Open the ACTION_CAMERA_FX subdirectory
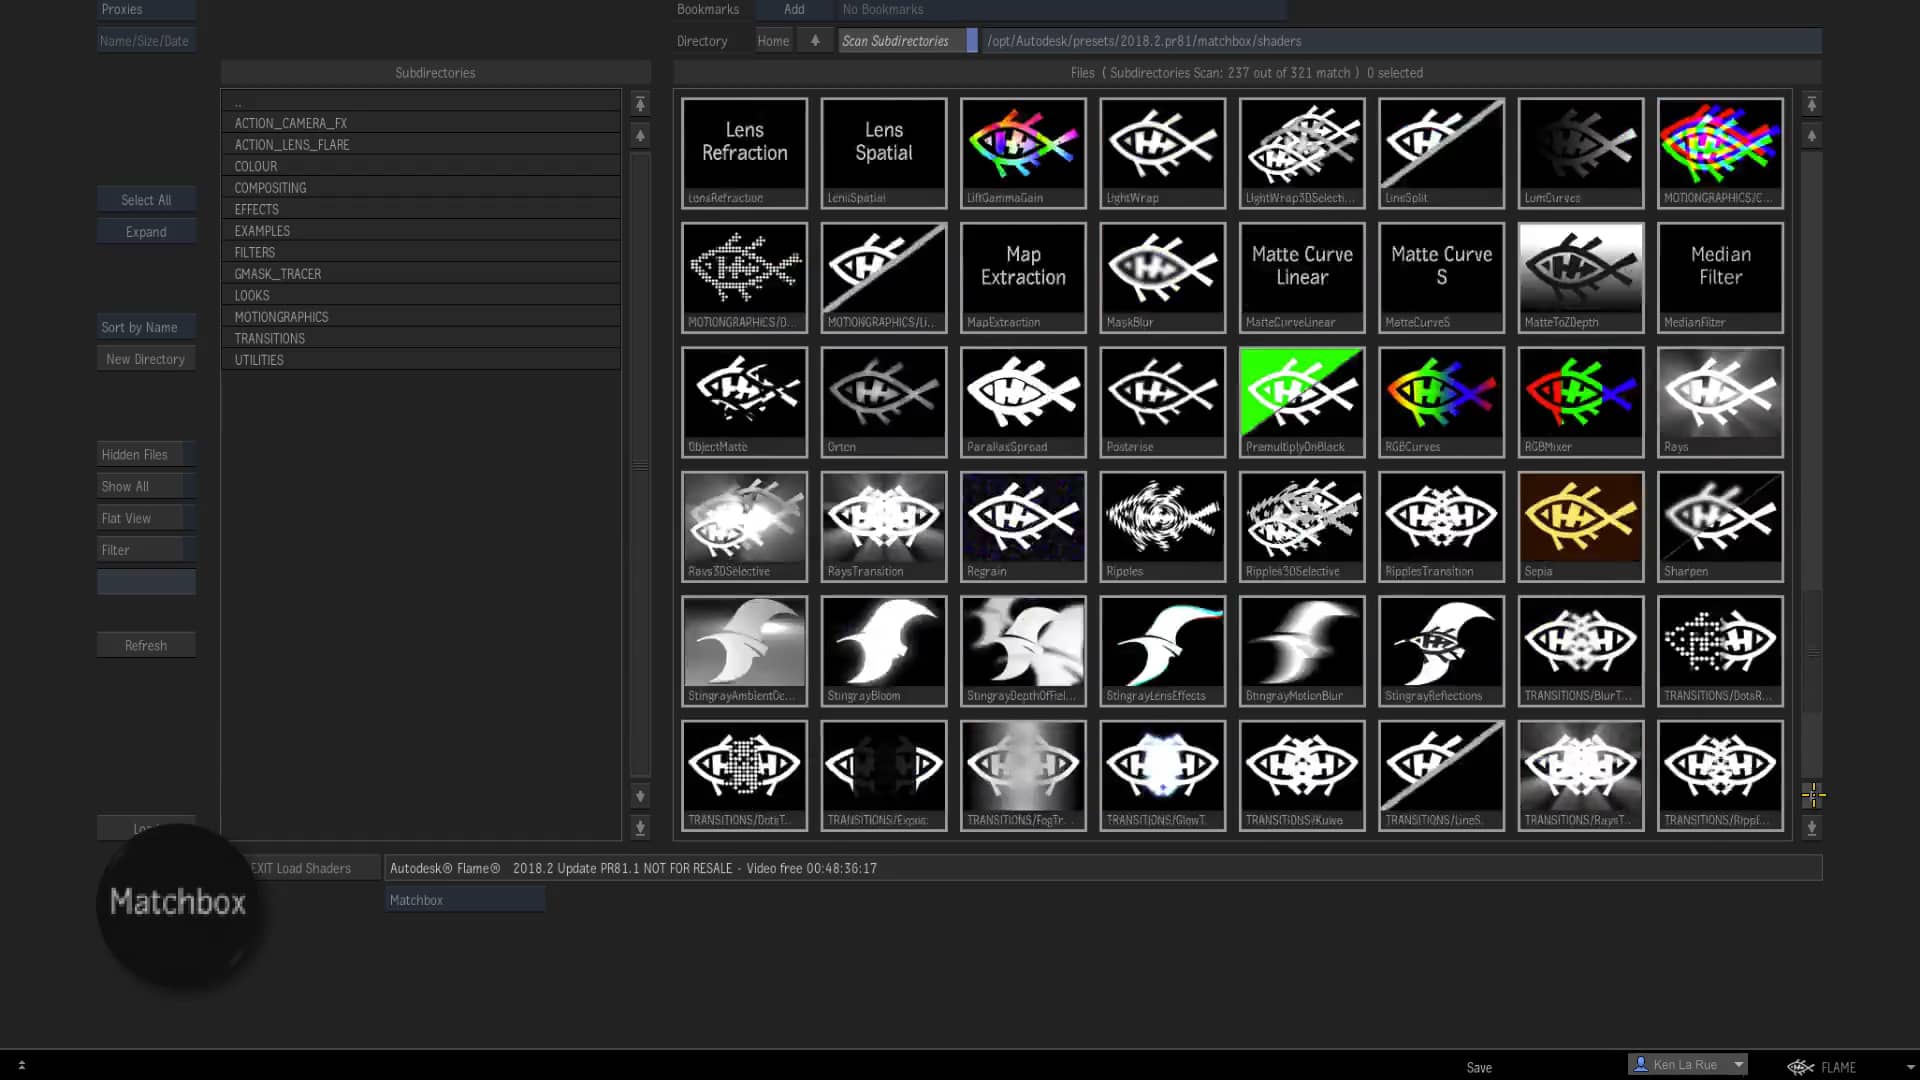 pyautogui.click(x=421, y=123)
